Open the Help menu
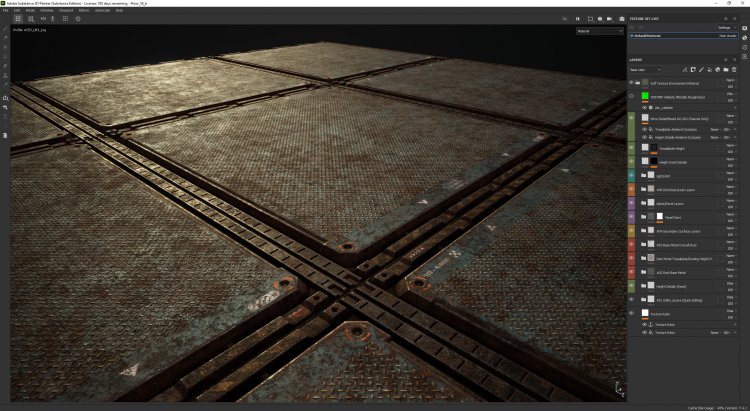Image resolution: width=750 pixels, height=411 pixels. [x=120, y=10]
